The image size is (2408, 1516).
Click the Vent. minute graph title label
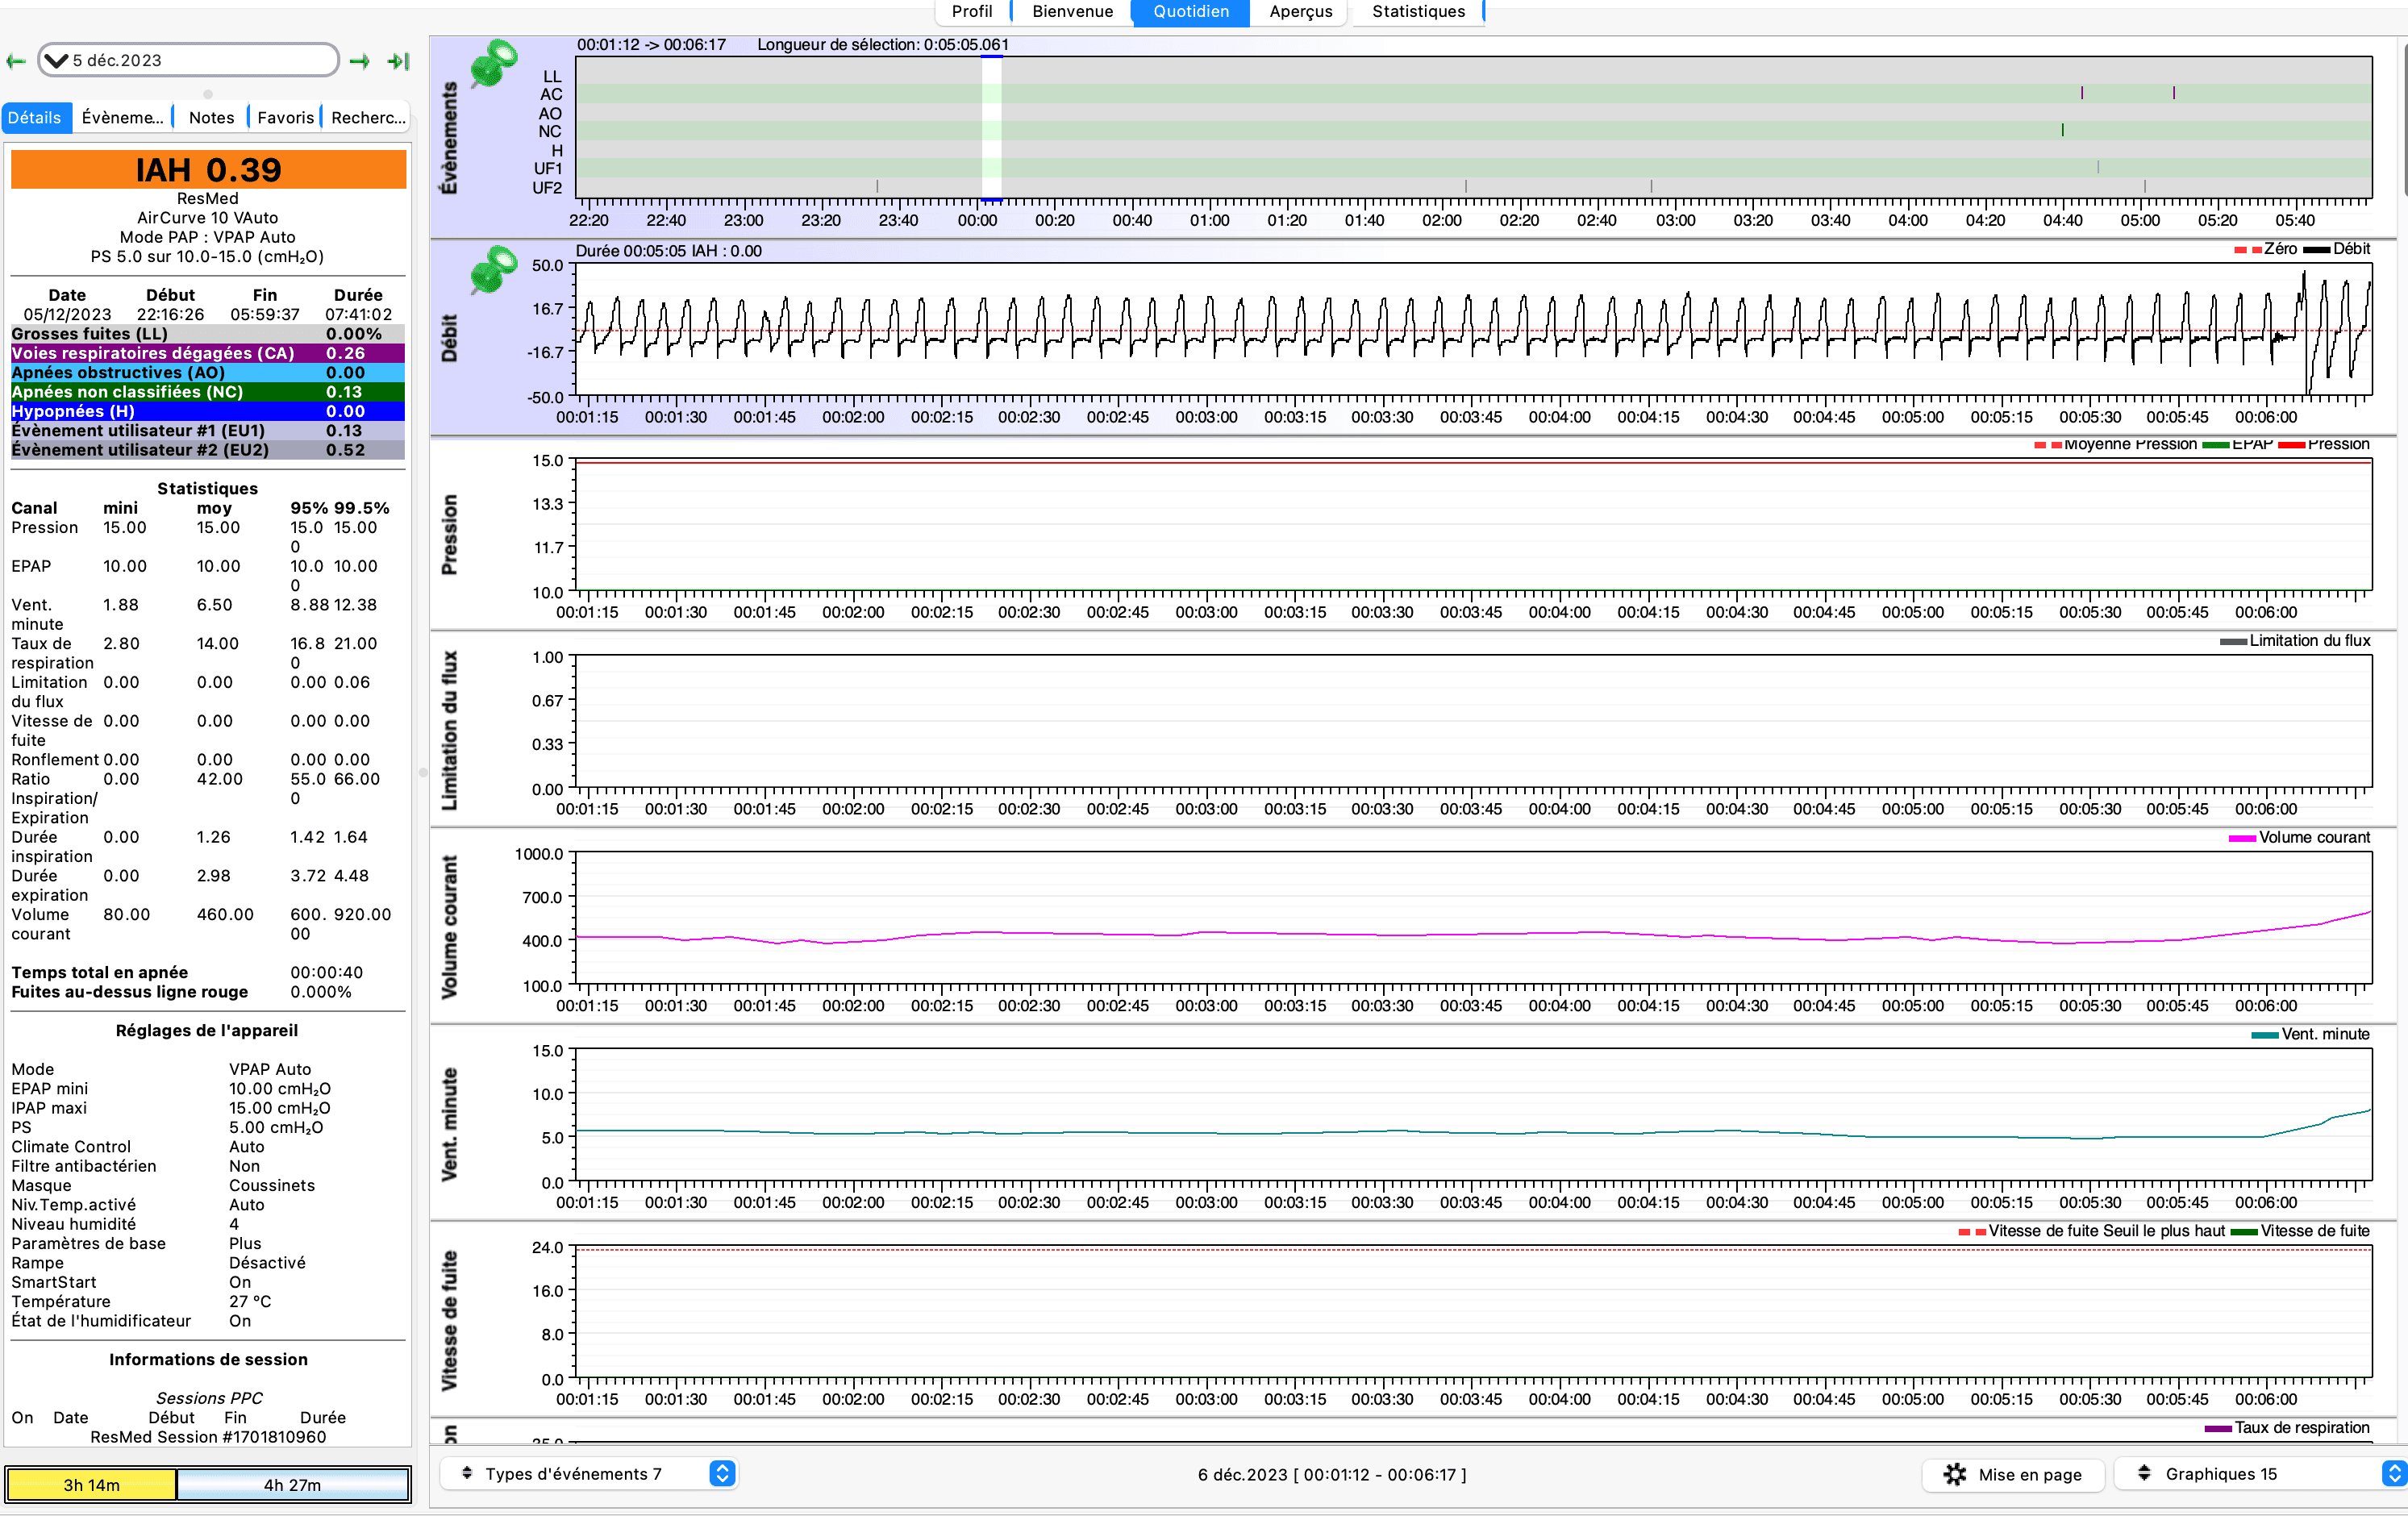coord(449,1124)
